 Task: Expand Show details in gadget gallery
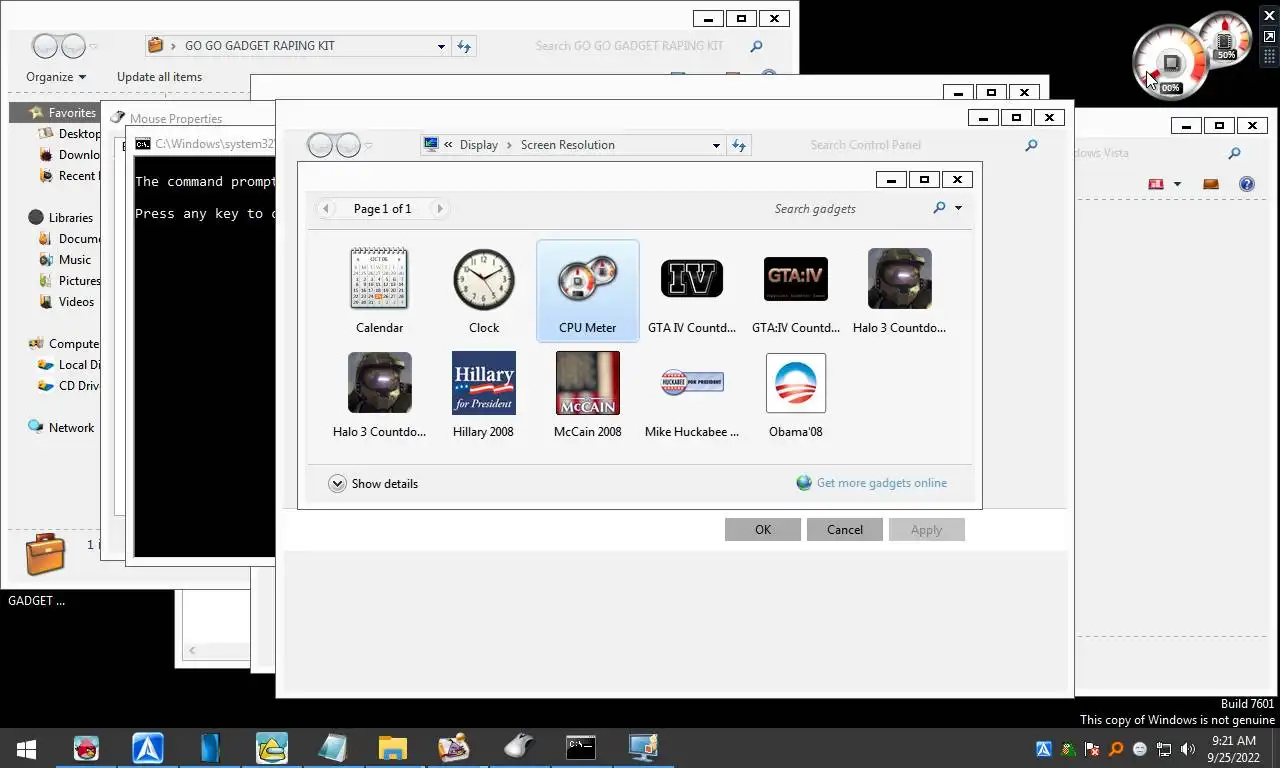373,483
